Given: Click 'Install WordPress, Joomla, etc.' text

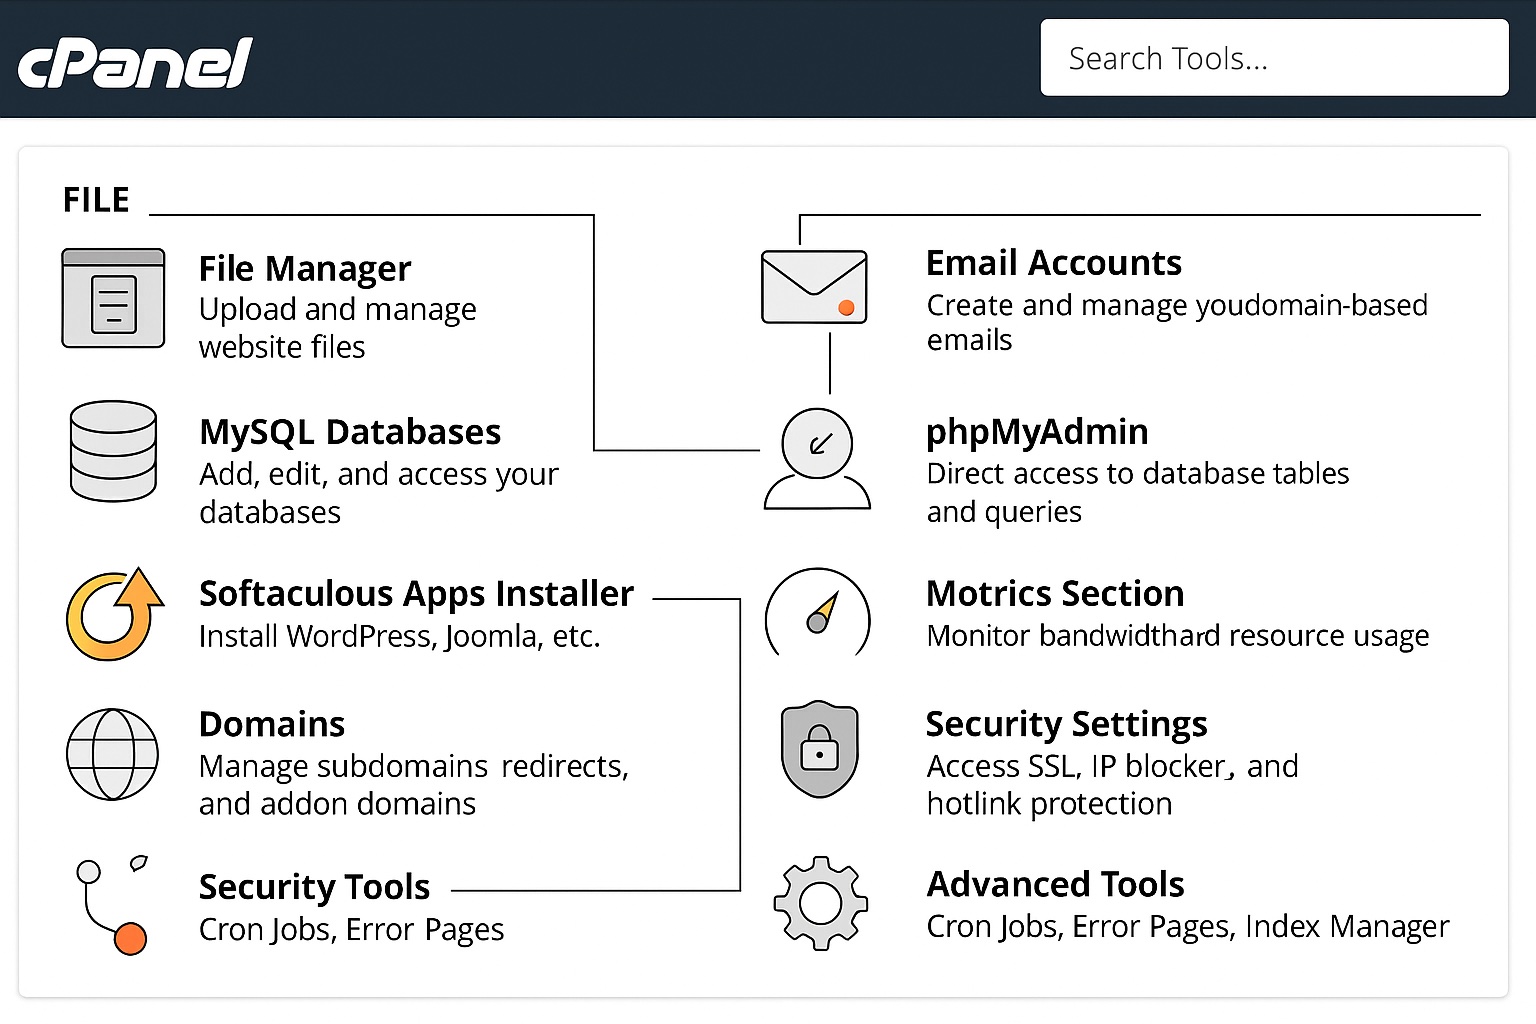Looking at the screenshot, I should 399,636.
